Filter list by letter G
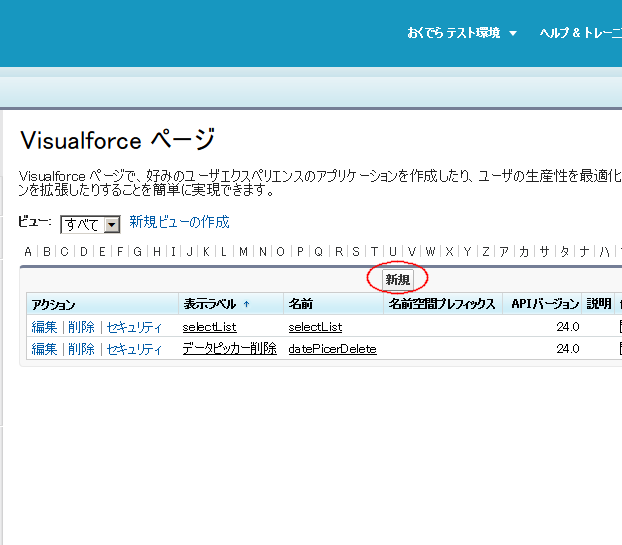 [x=138, y=252]
